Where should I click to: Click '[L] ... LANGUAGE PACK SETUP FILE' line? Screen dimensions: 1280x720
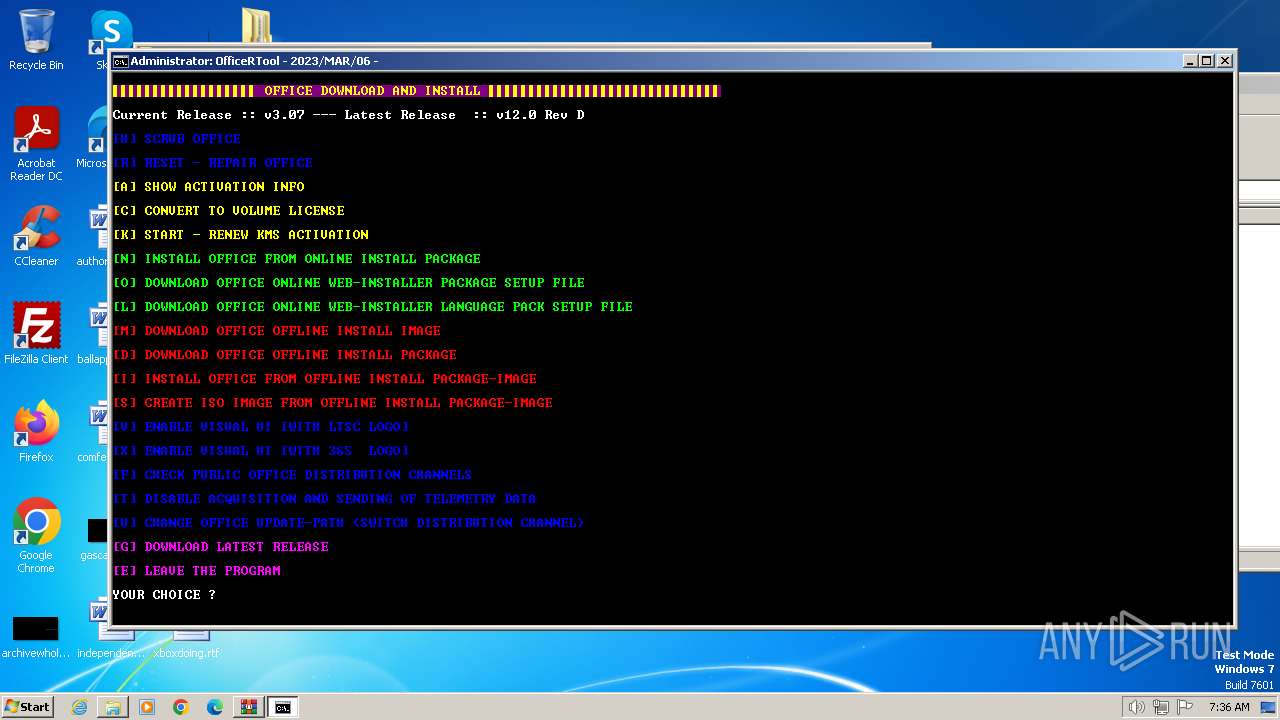click(x=372, y=307)
